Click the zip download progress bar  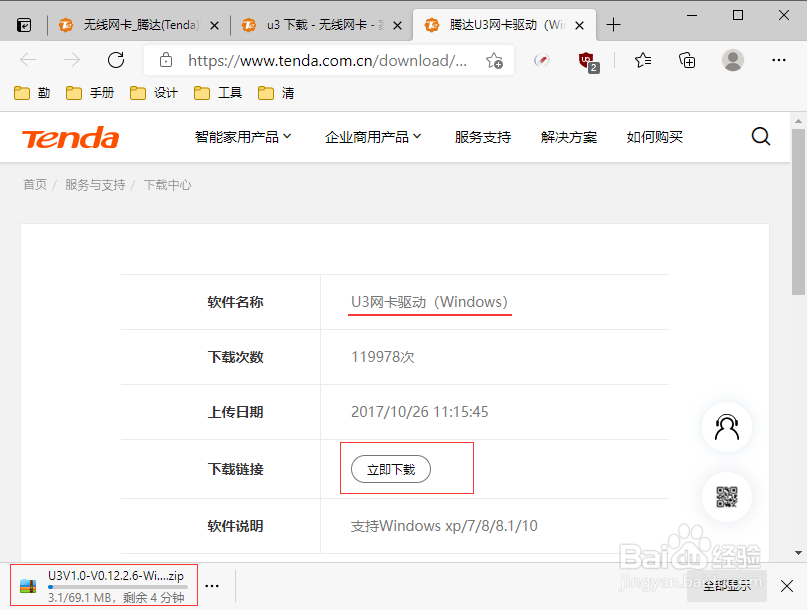[x=118, y=587]
